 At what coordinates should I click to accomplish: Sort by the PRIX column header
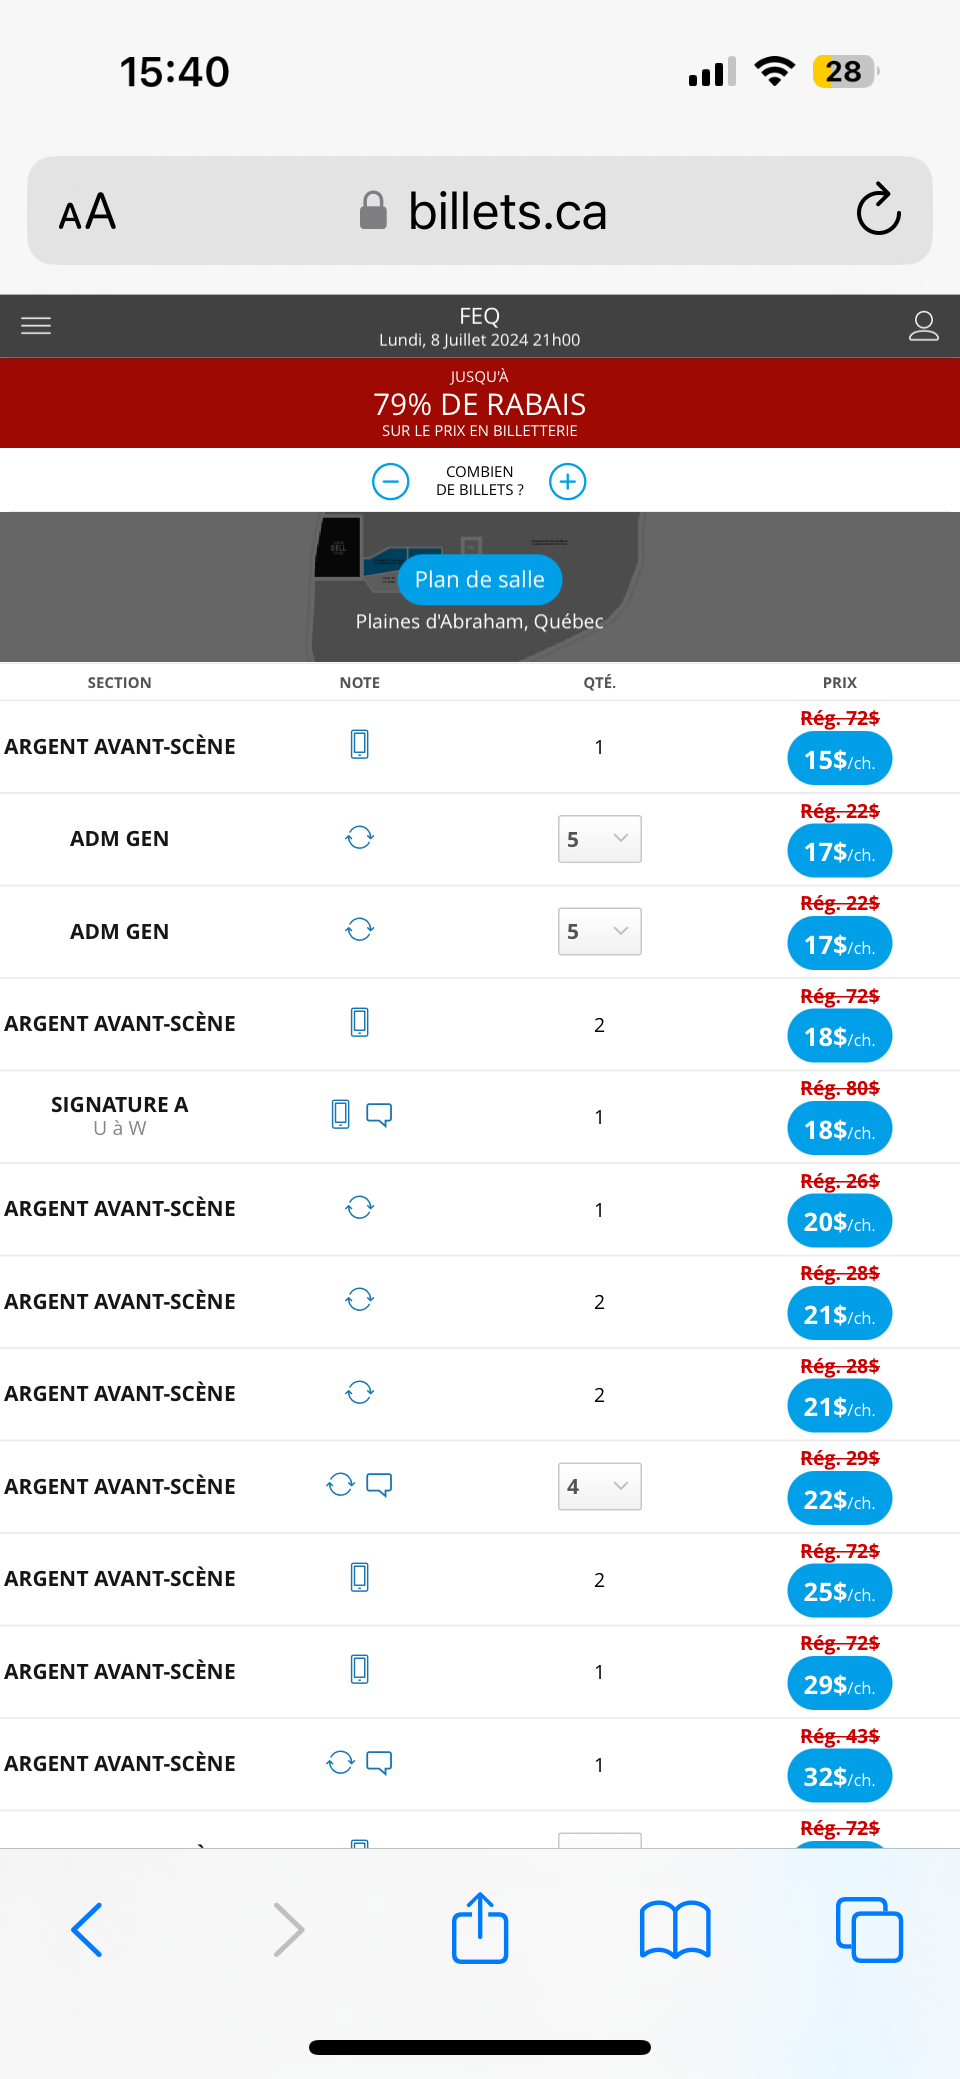pyautogui.click(x=839, y=682)
